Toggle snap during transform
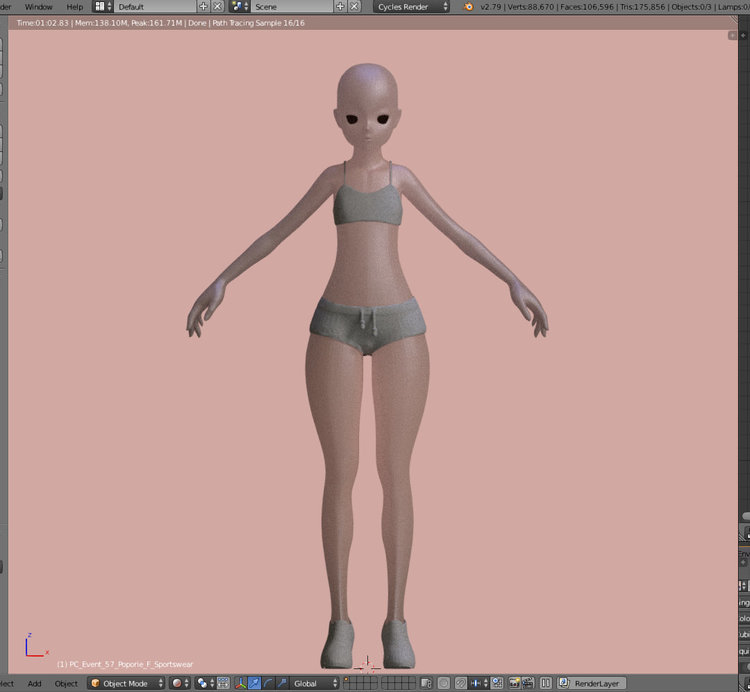Viewport: 750px width, 692px height. (x=461, y=683)
